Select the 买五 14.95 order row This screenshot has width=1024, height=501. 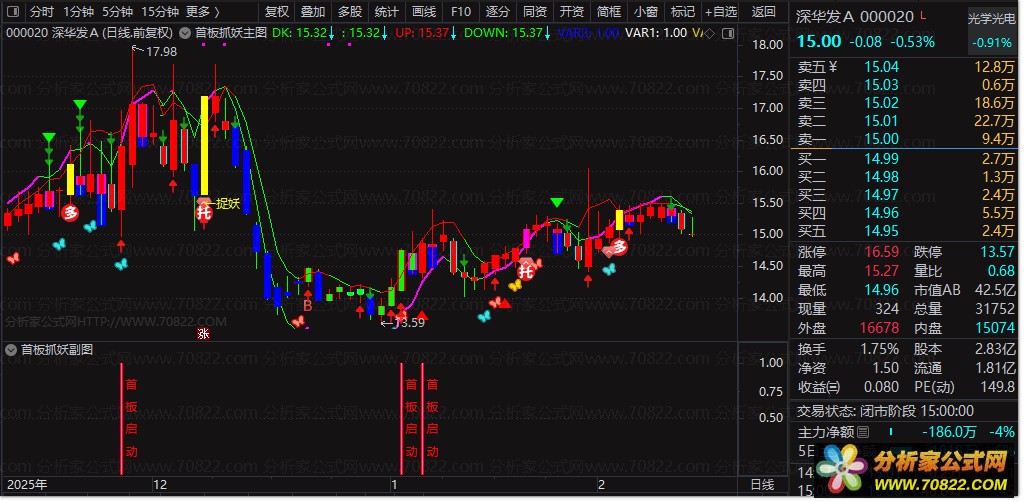point(905,231)
